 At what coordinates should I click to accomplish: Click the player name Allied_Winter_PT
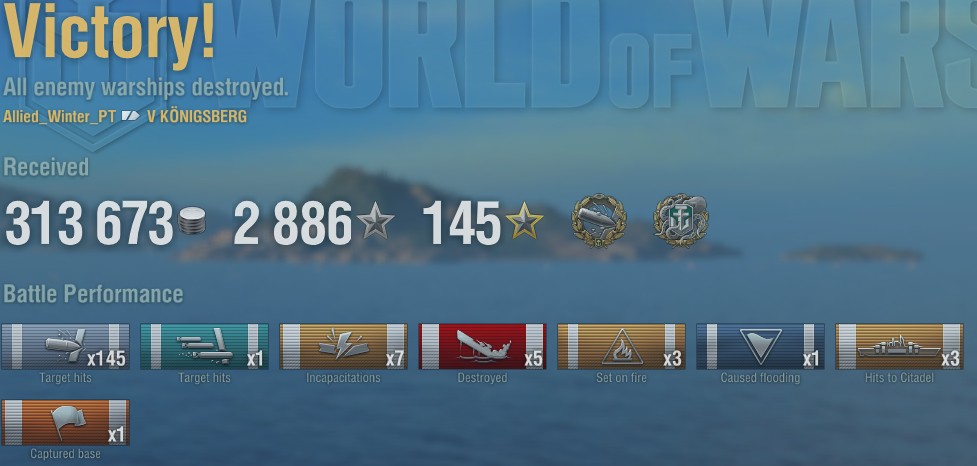tap(59, 116)
